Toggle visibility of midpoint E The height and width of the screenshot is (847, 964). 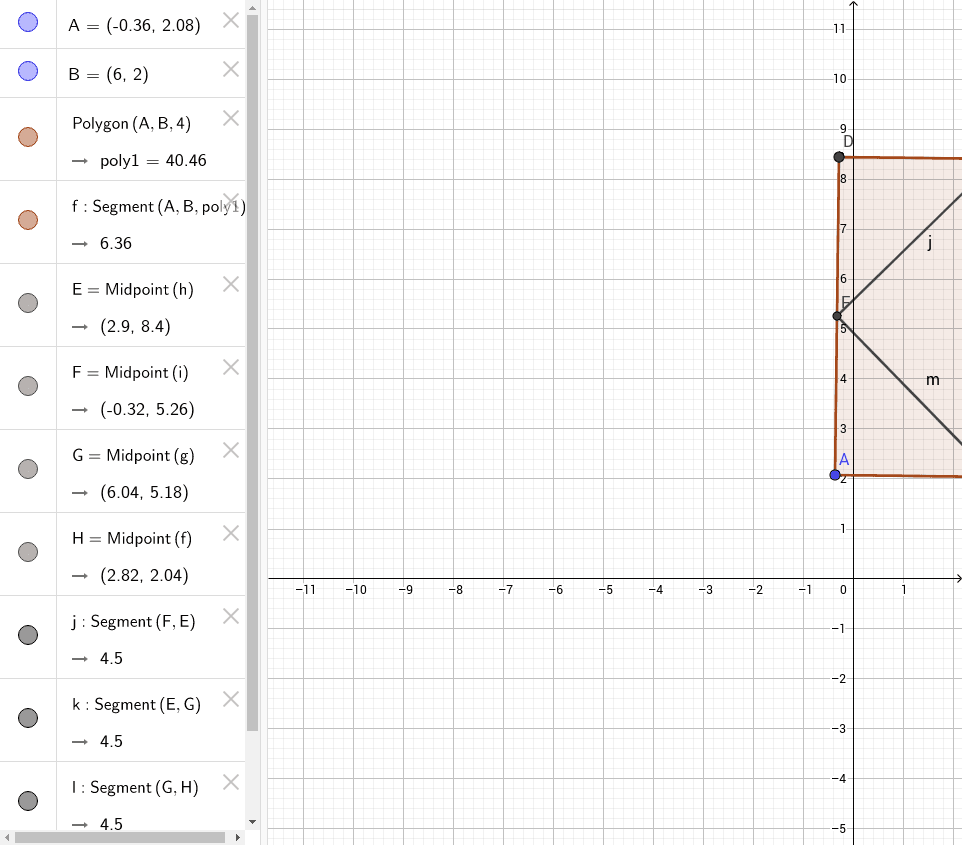tap(27, 303)
